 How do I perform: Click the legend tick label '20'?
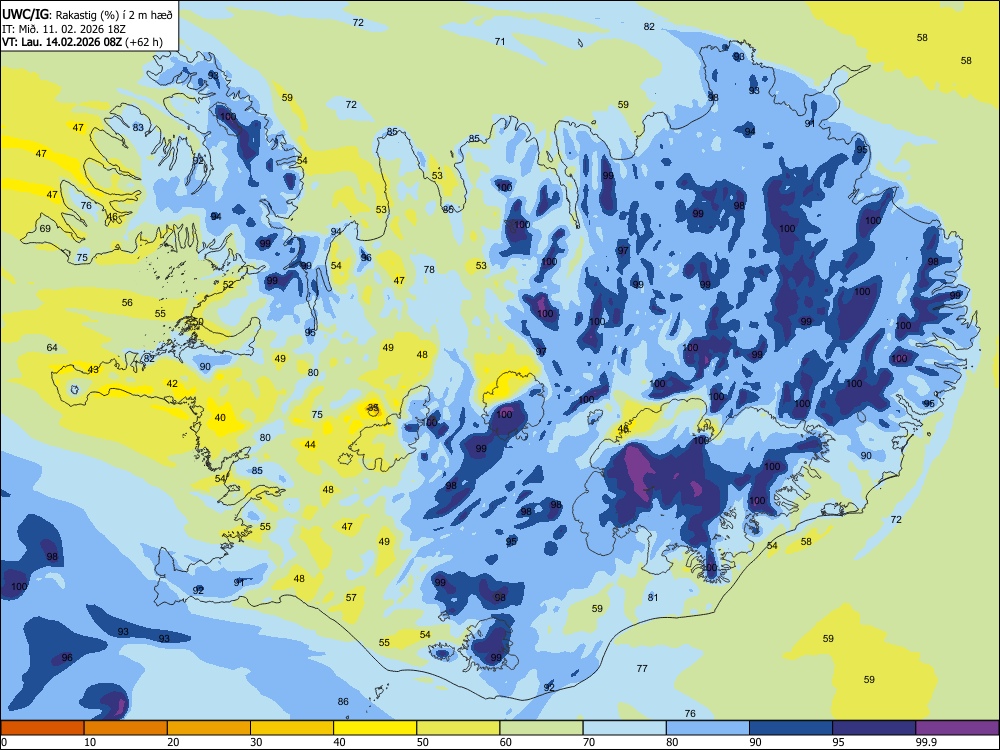tap(173, 742)
